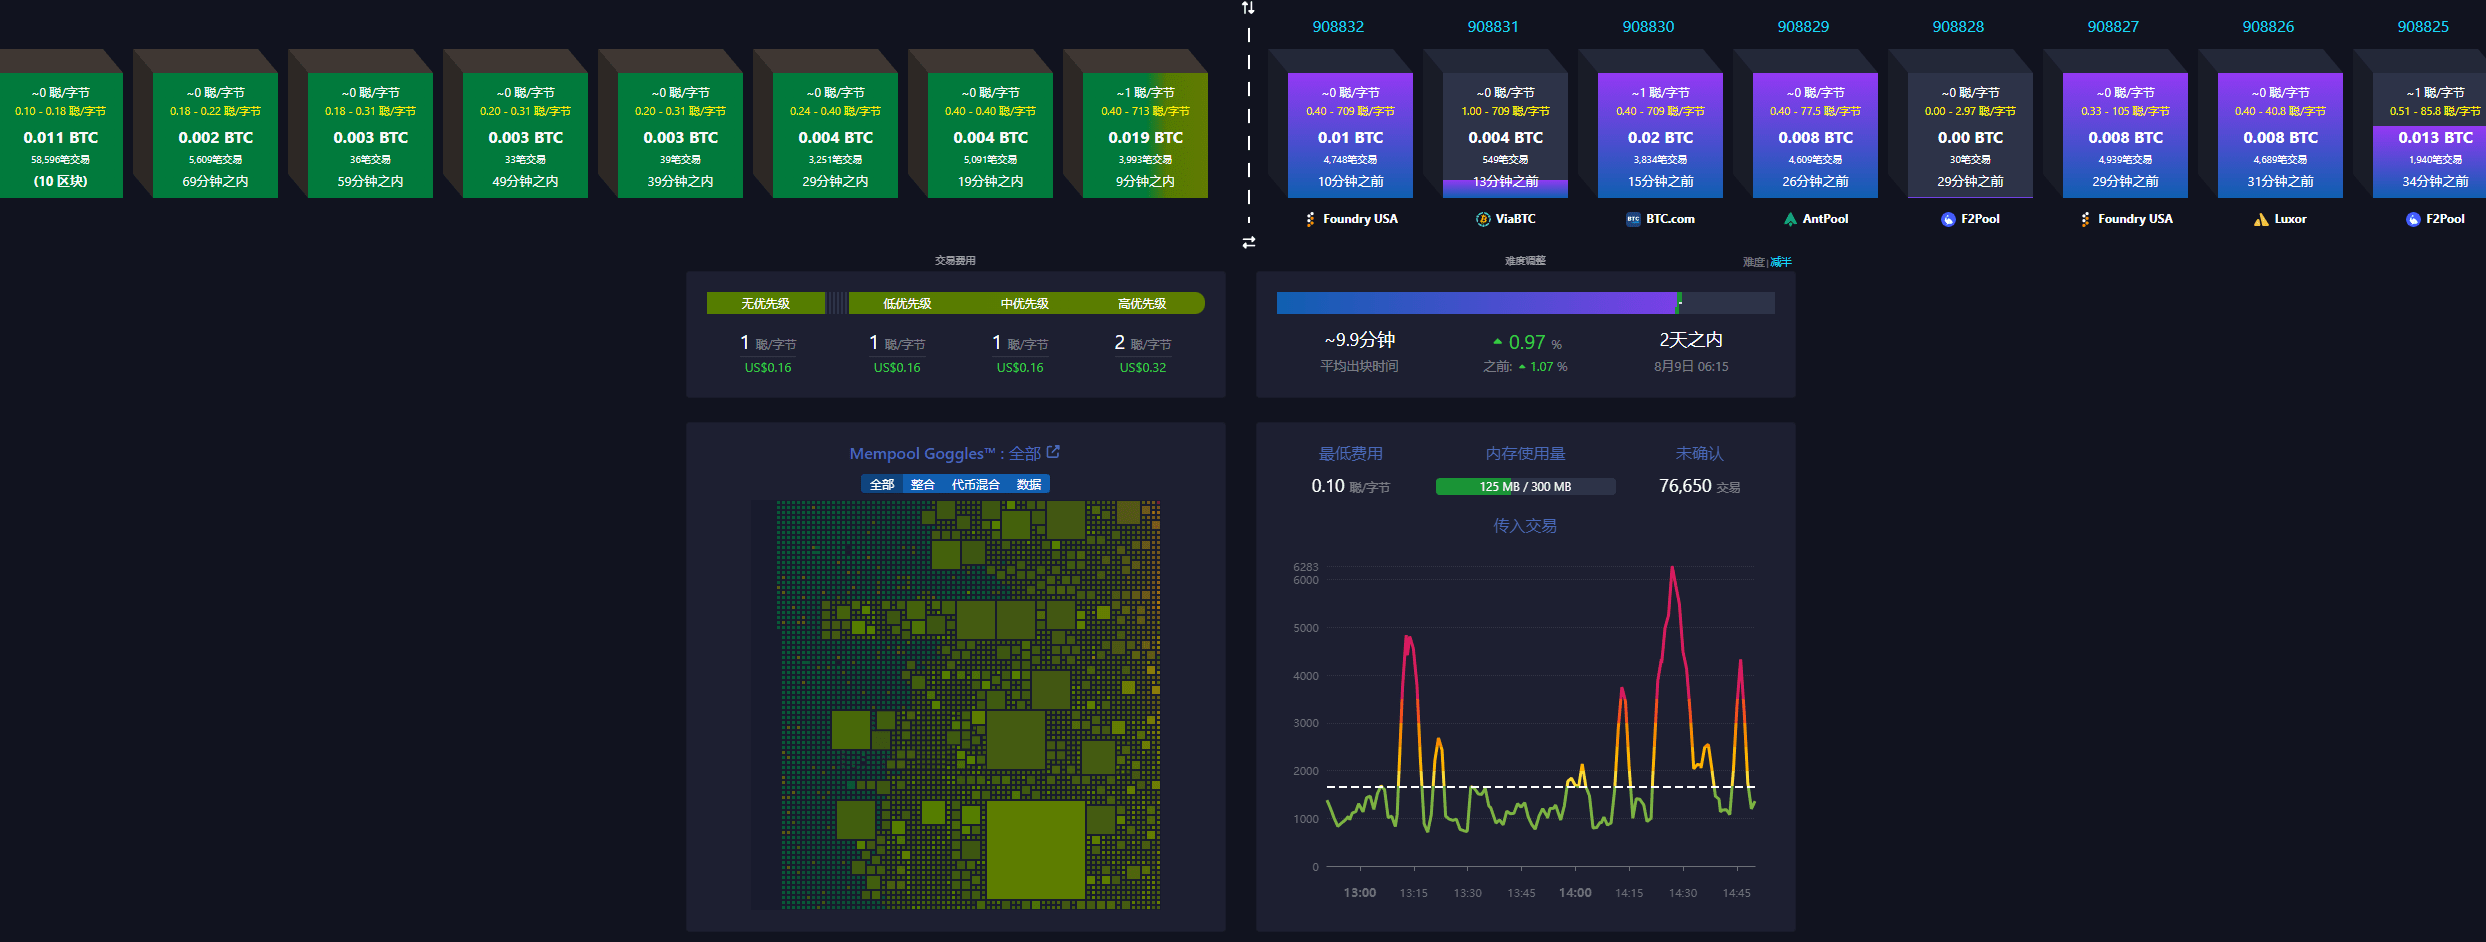
Task: Open the 0.00 BTC block with 30 transactions
Action: pos(1970,135)
